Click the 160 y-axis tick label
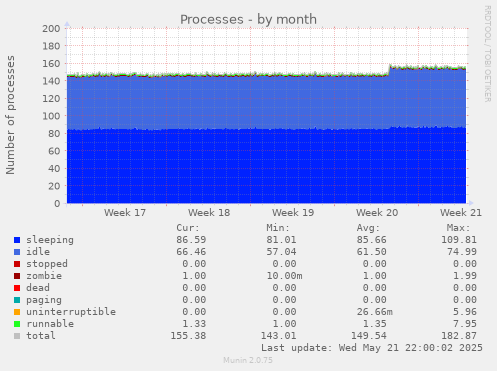This screenshot has height=371, width=497. click(51, 64)
